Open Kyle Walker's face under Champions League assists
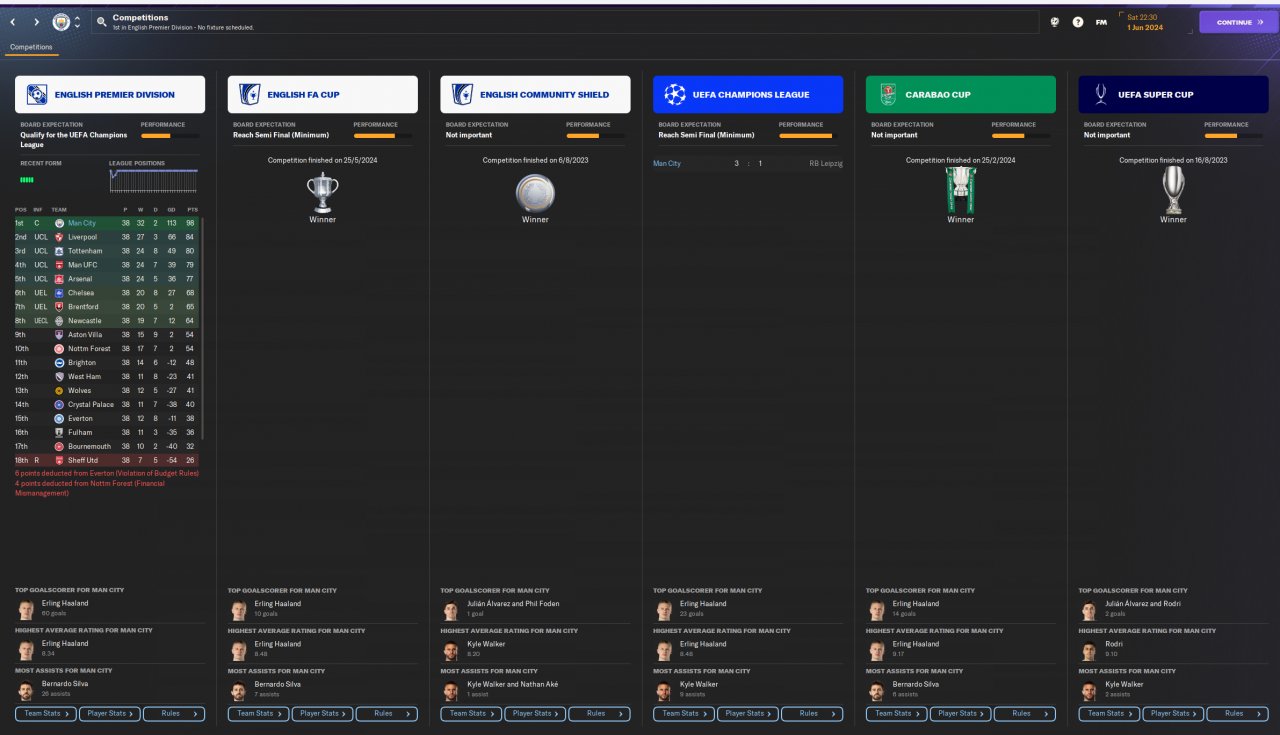This screenshot has width=1280, height=735. (x=663, y=691)
